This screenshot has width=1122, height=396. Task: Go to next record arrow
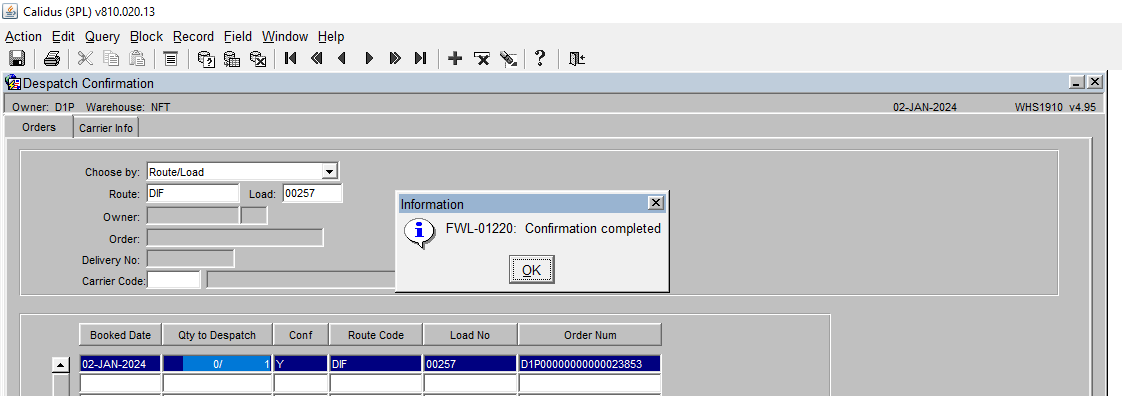tap(369, 59)
